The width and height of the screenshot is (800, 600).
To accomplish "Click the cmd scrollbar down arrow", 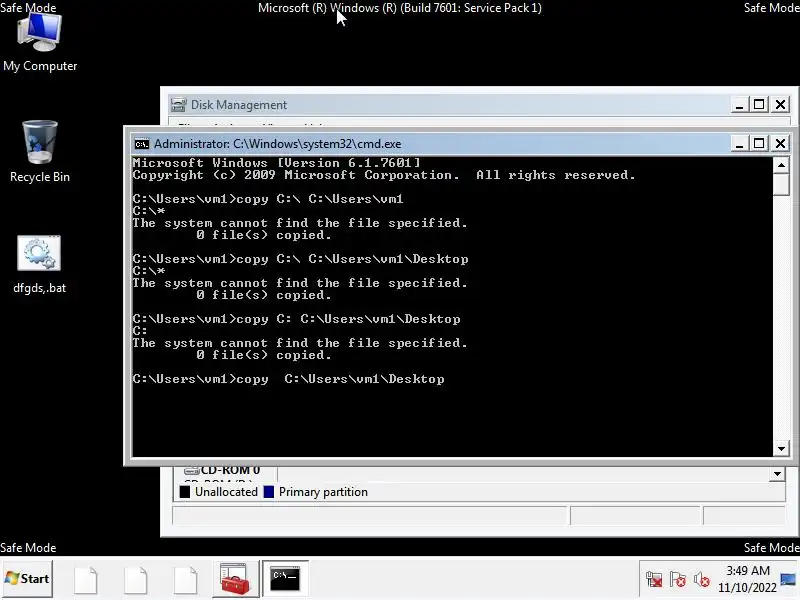I will (781, 449).
